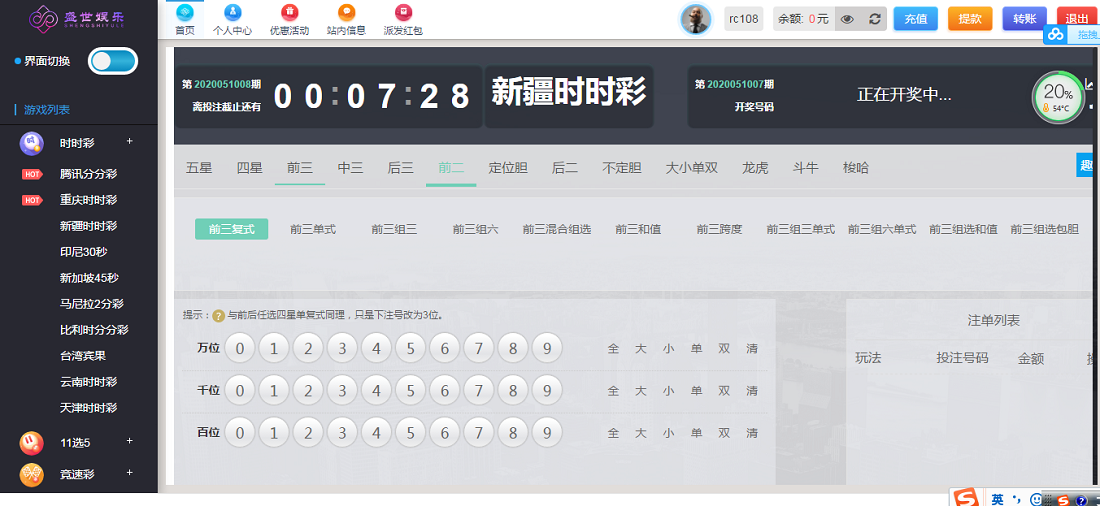This screenshot has height=506, width=1100.
Task: Click the 20% CPU usage gauge
Action: (x=1058, y=97)
